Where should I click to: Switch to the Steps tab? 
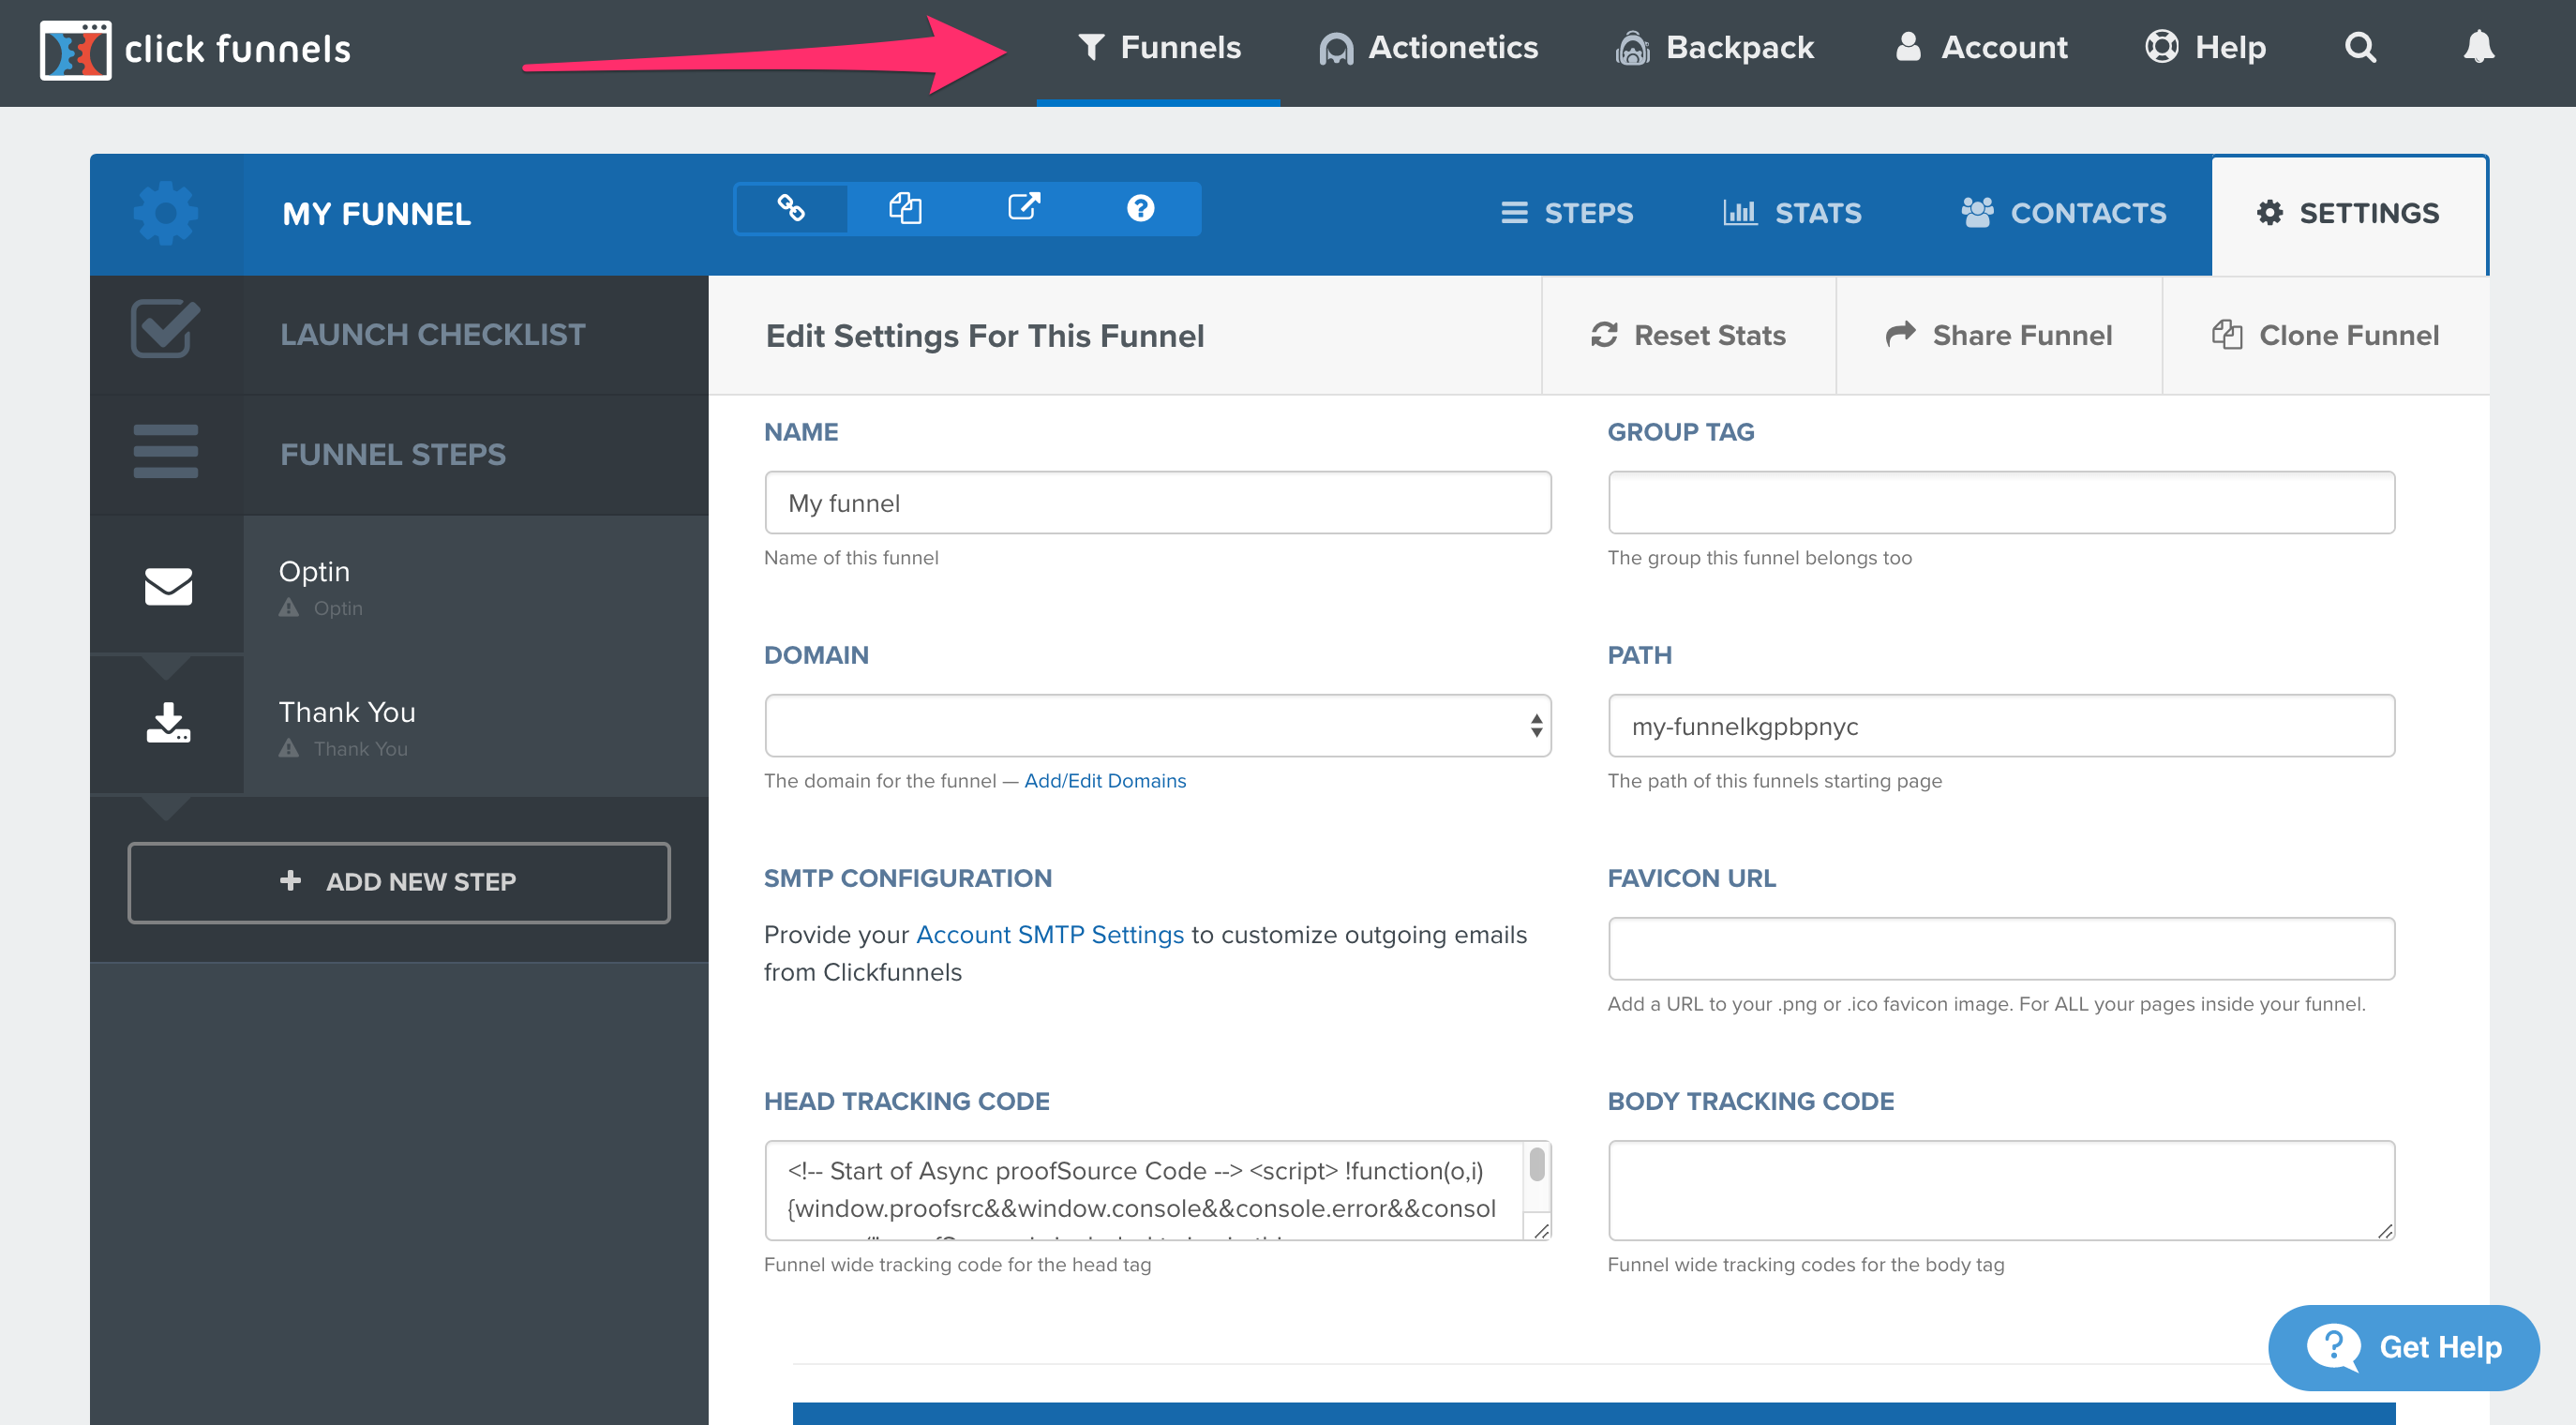click(x=1567, y=213)
